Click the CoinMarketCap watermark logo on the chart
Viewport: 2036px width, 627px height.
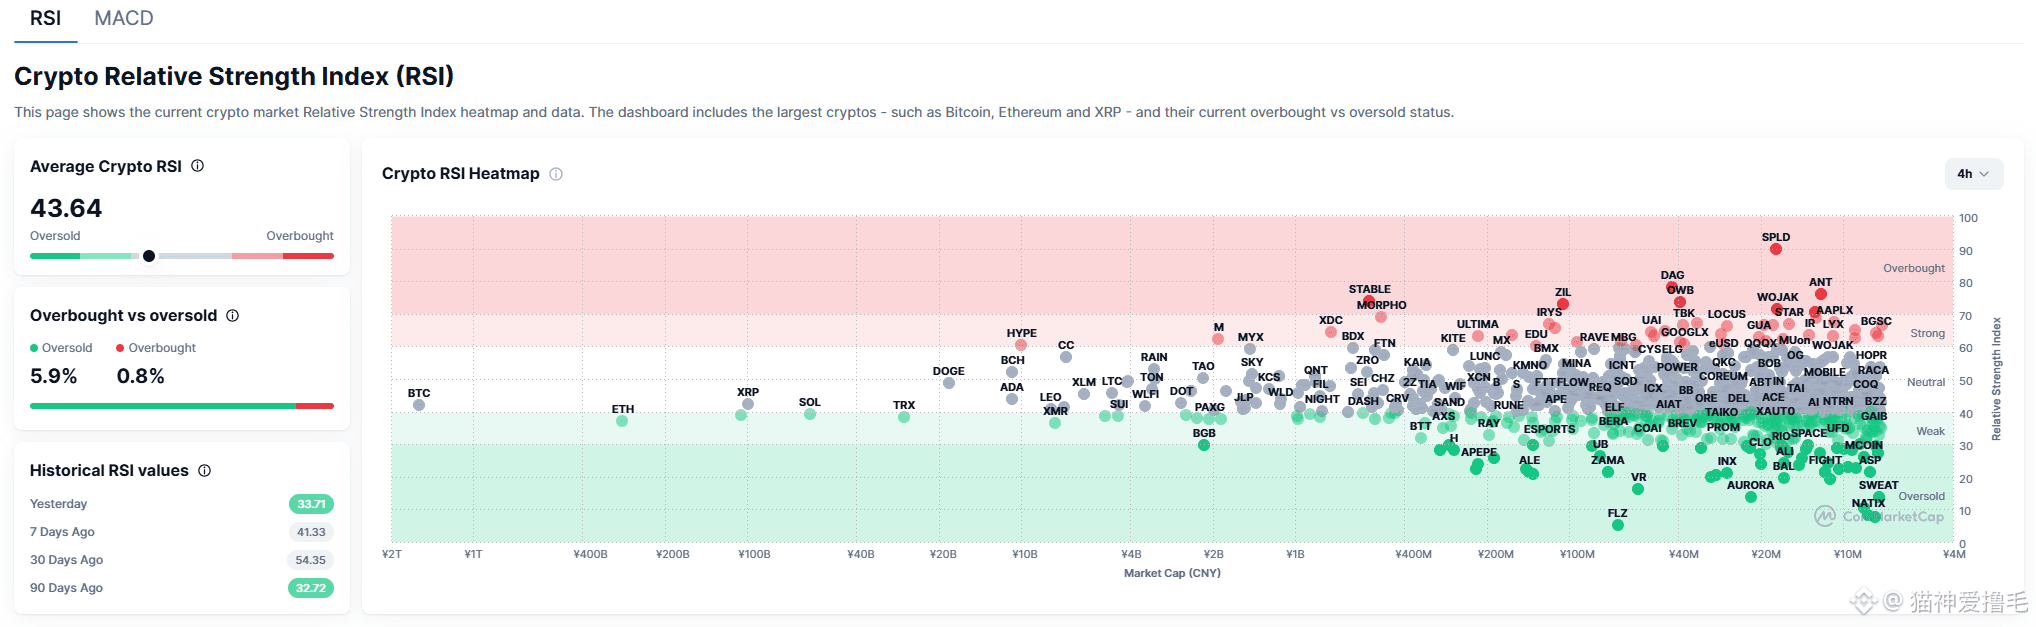(1825, 516)
